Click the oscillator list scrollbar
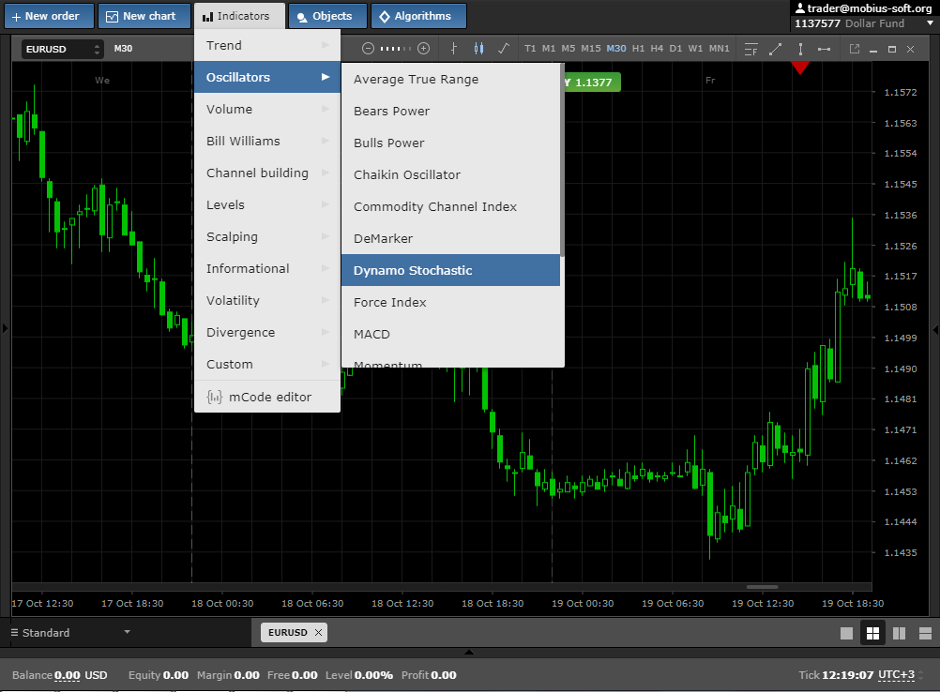This screenshot has width=940, height=692. point(562,160)
